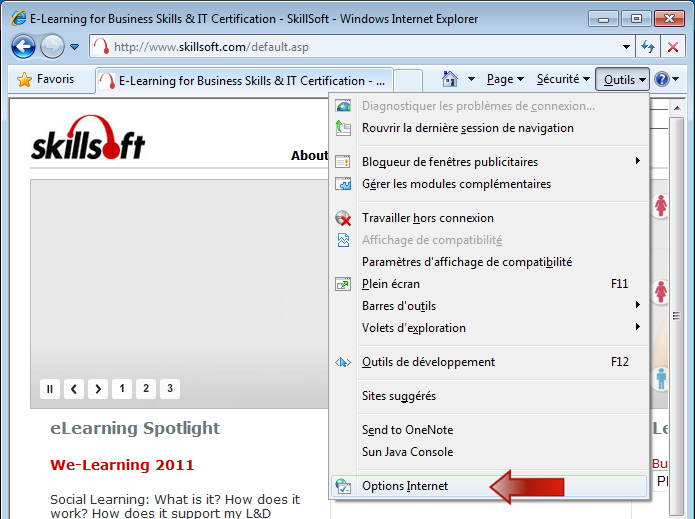Expand the Help dropdown arrow
Viewport: 695px width, 519px height.
[676, 79]
